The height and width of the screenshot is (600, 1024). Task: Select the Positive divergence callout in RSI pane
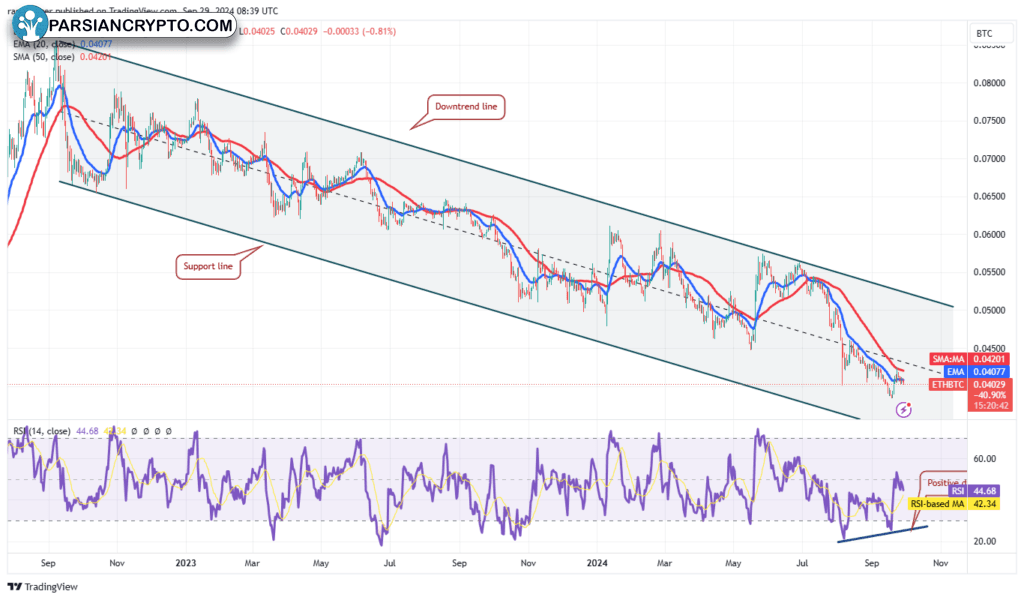[x=943, y=483]
